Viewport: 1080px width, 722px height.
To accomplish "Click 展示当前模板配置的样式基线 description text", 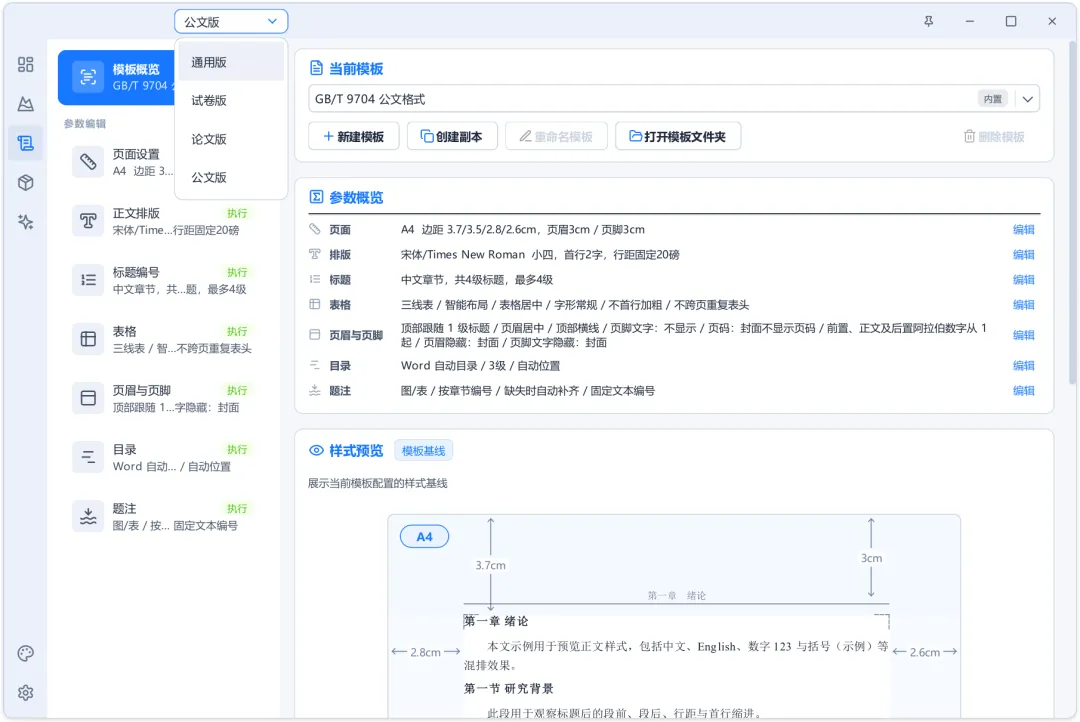I will (377, 484).
